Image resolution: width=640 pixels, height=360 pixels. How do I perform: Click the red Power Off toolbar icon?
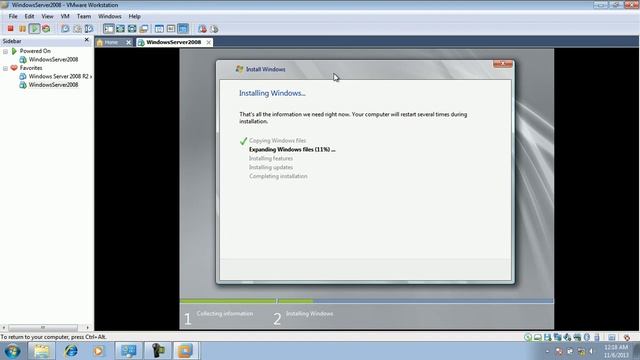coord(11,29)
